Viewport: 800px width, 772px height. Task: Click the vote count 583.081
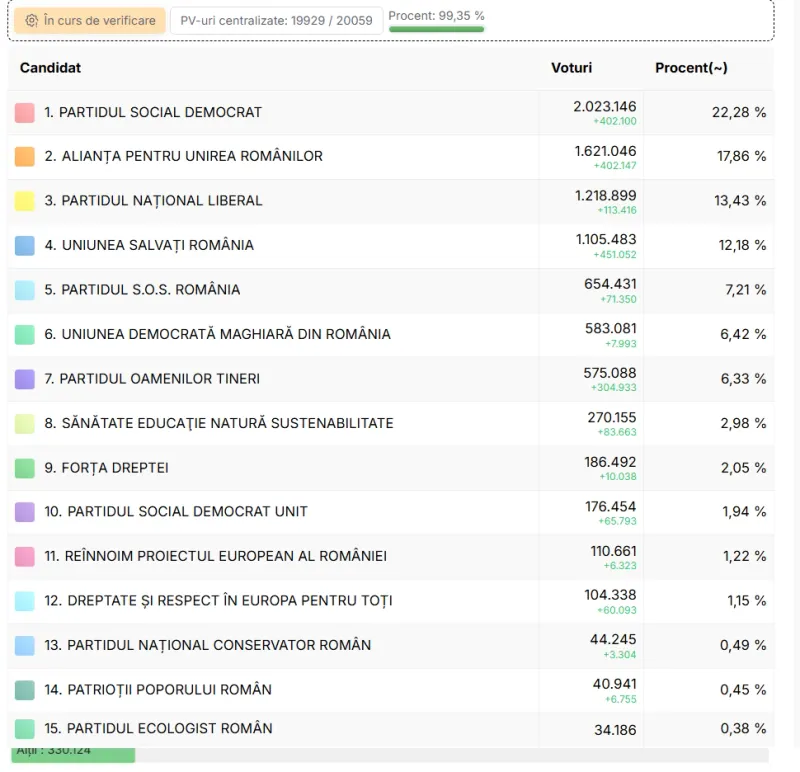(611, 328)
